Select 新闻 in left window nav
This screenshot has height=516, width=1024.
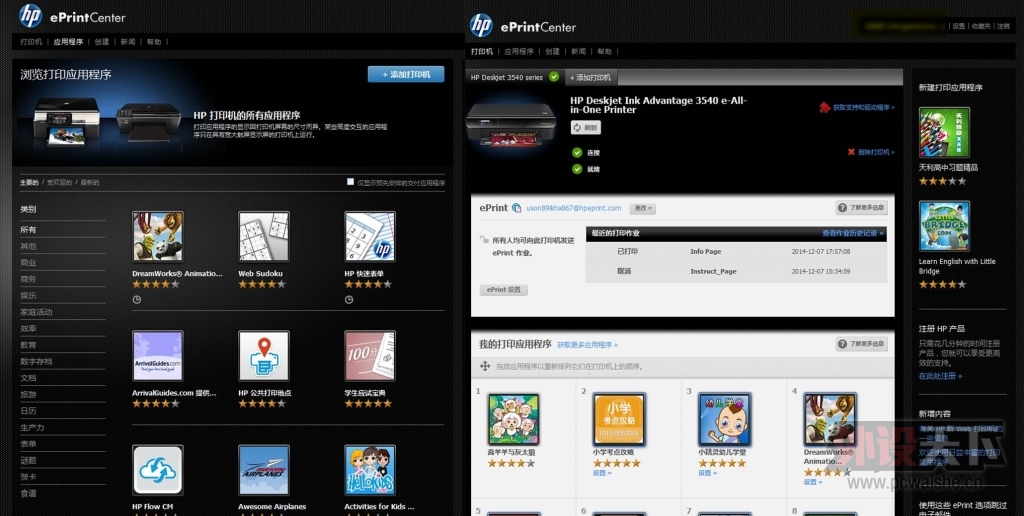(128, 41)
